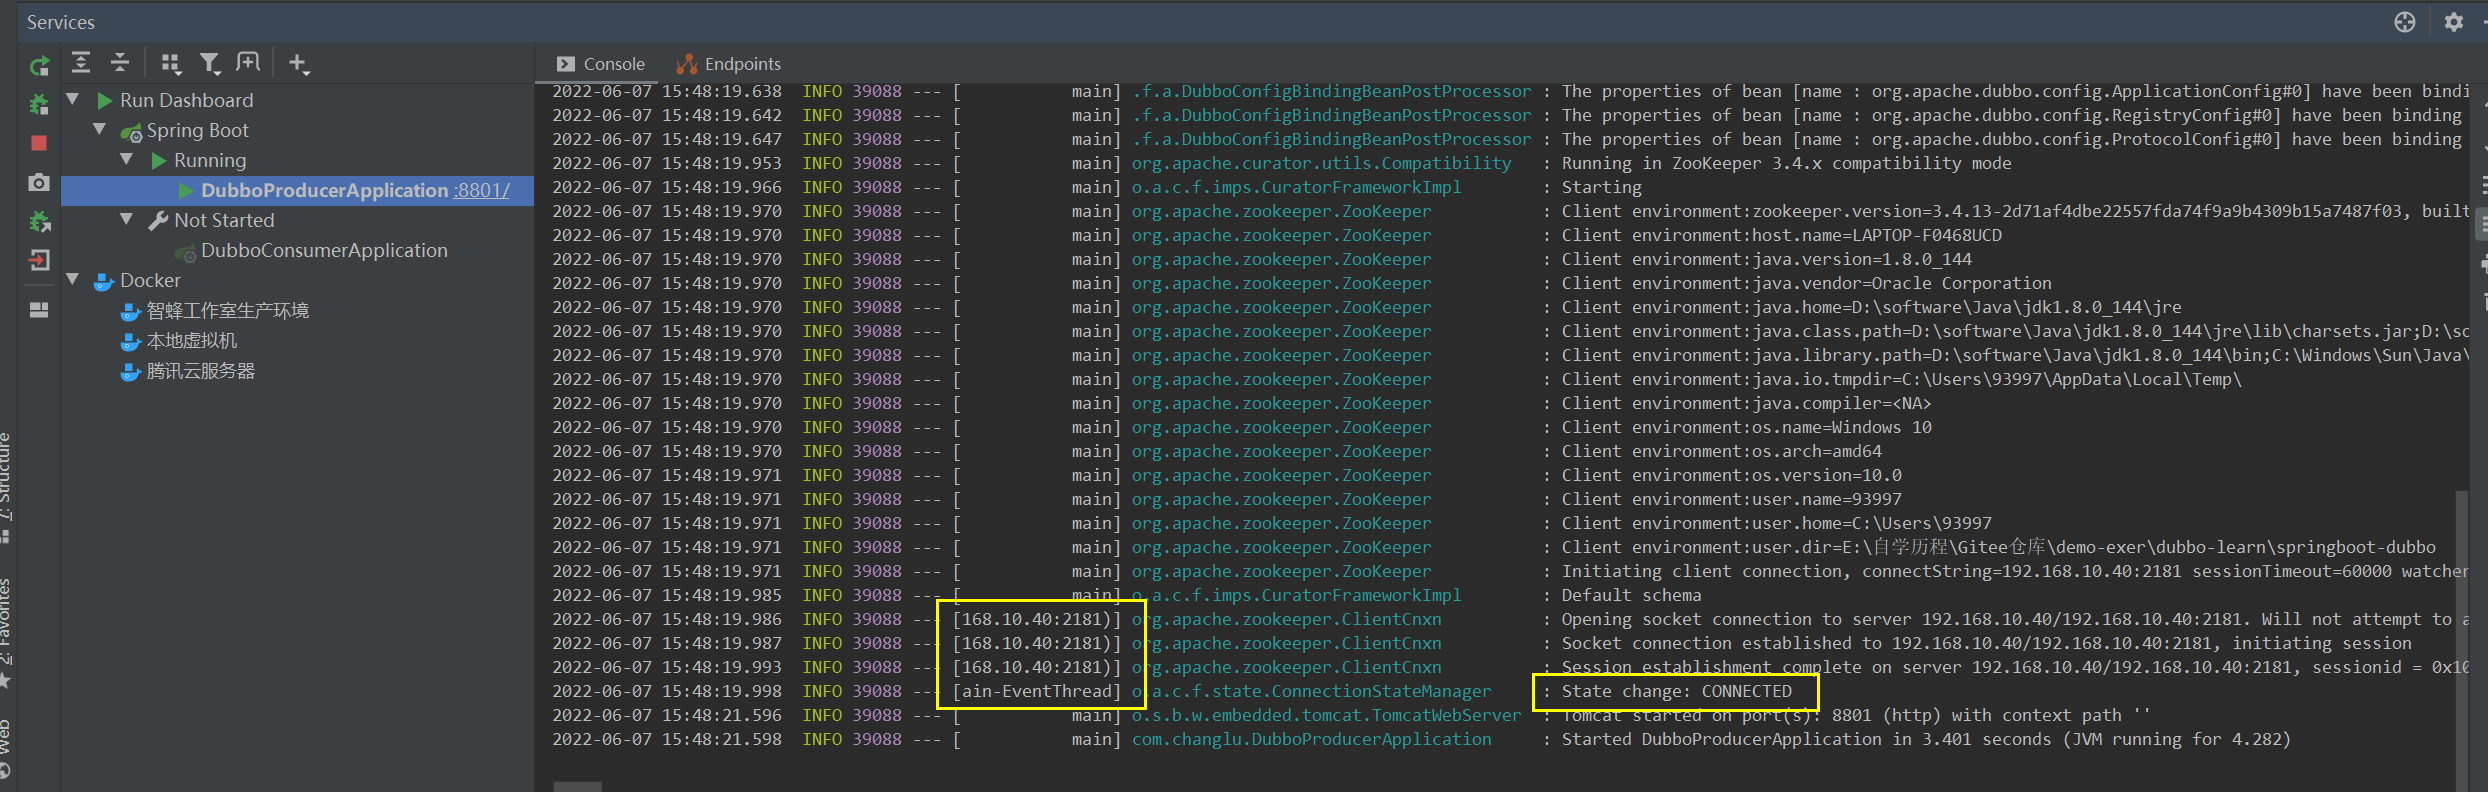Image resolution: width=2488 pixels, height=792 pixels.
Task: Expand all nodes in the Services tree
Action: (x=81, y=63)
